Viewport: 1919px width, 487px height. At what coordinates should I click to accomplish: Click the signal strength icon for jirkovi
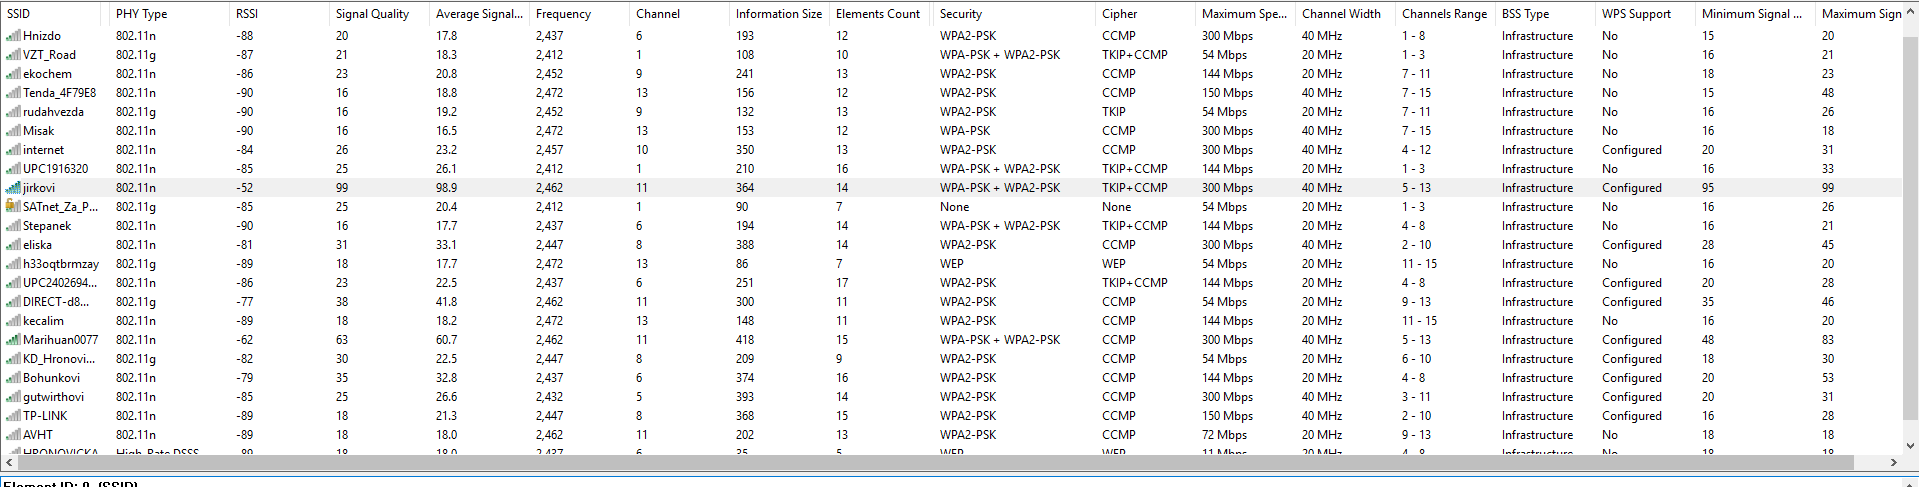(13, 188)
